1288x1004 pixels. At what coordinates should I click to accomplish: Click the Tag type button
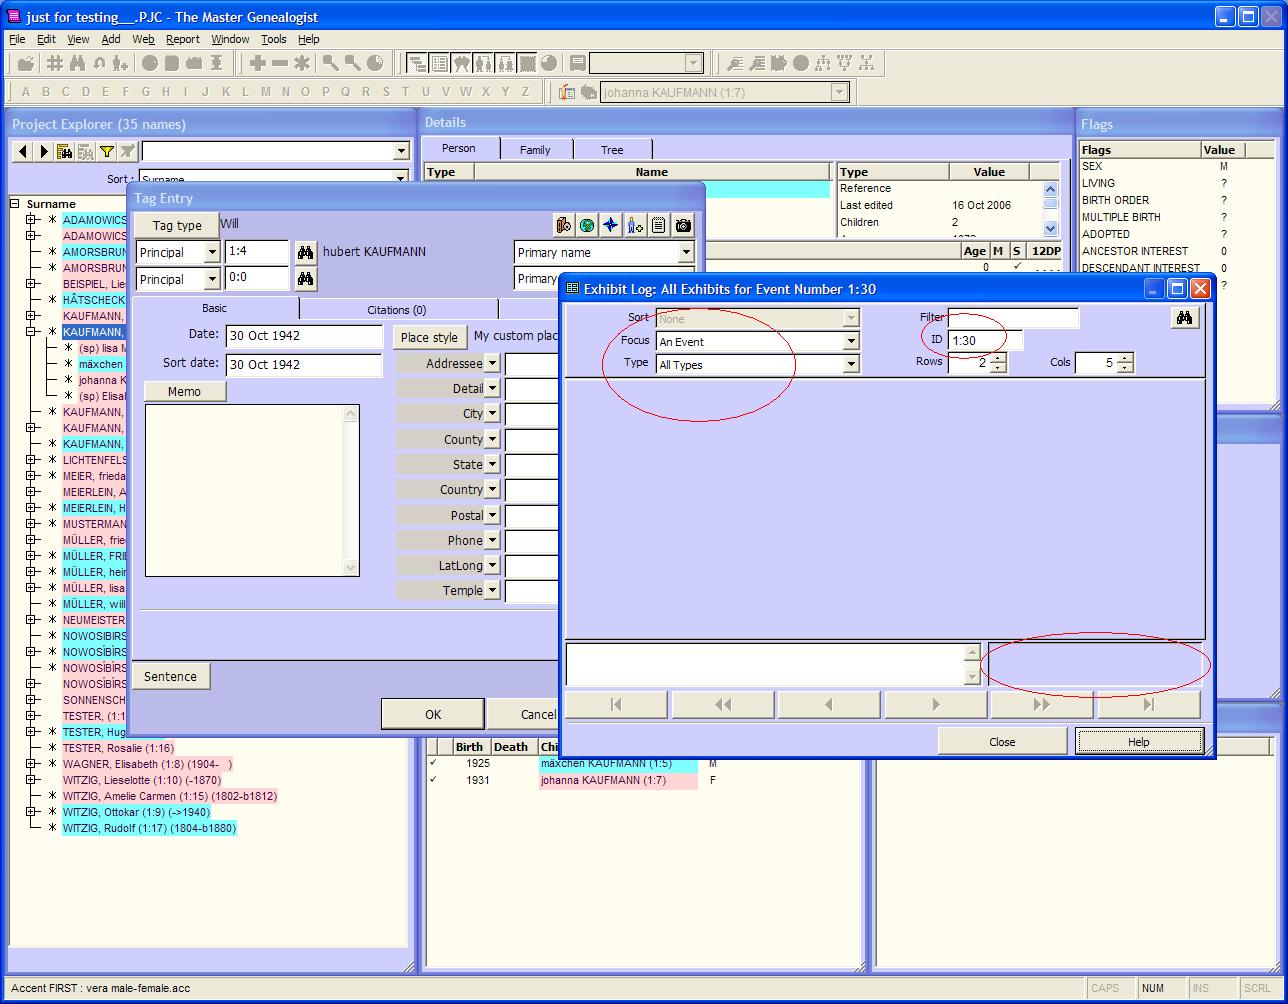[177, 225]
